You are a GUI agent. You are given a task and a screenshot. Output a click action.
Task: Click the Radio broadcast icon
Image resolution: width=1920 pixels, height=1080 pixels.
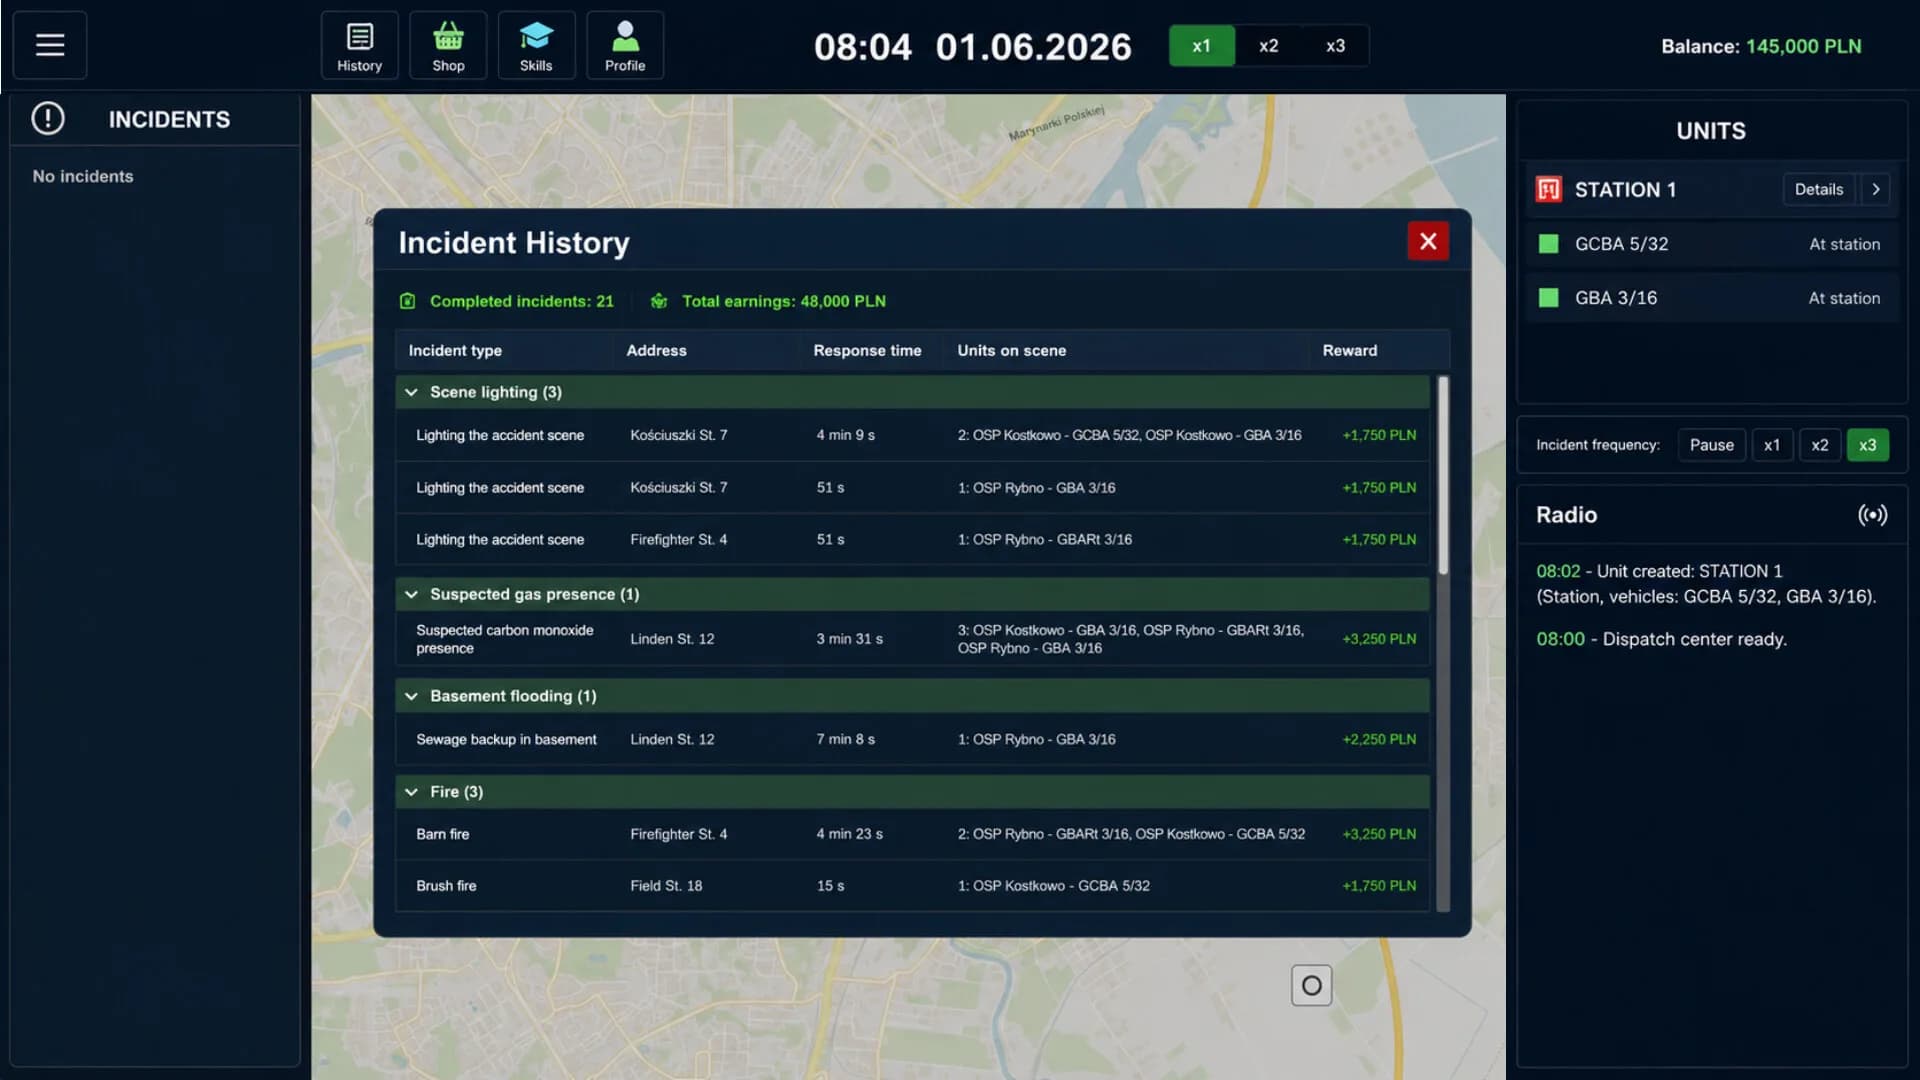click(1873, 515)
